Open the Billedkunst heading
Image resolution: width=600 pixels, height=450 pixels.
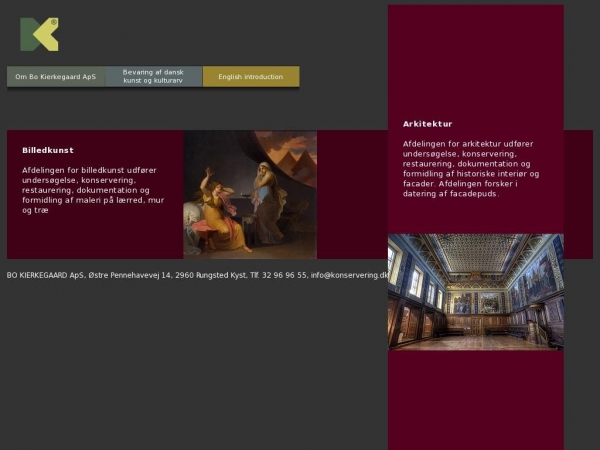[48, 150]
